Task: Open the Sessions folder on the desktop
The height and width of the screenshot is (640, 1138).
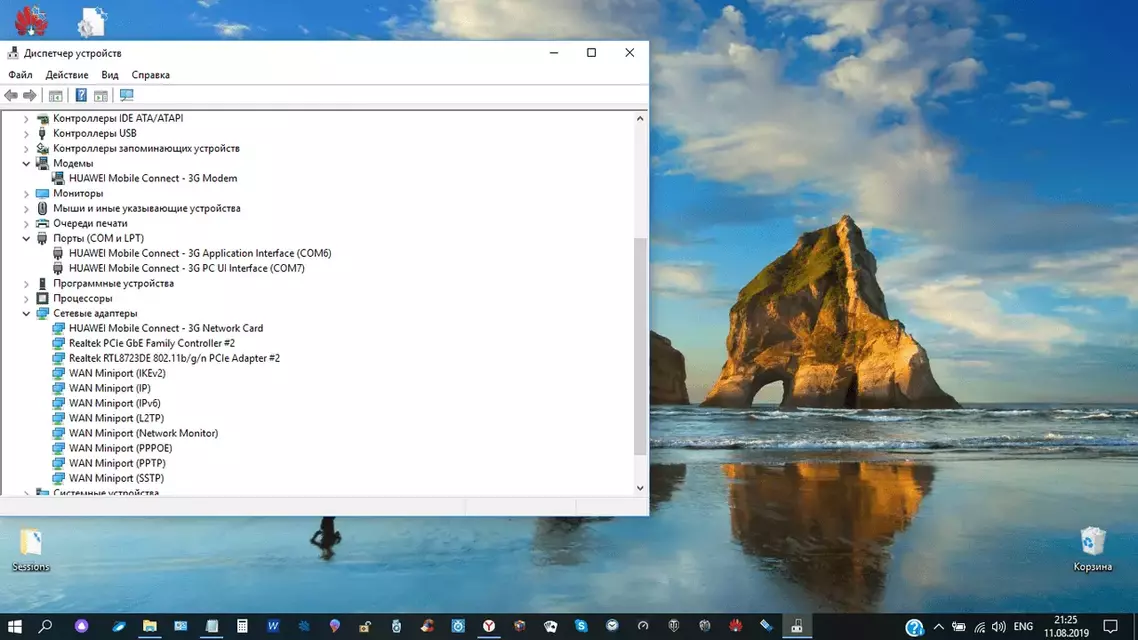Action: pyautogui.click(x=31, y=549)
